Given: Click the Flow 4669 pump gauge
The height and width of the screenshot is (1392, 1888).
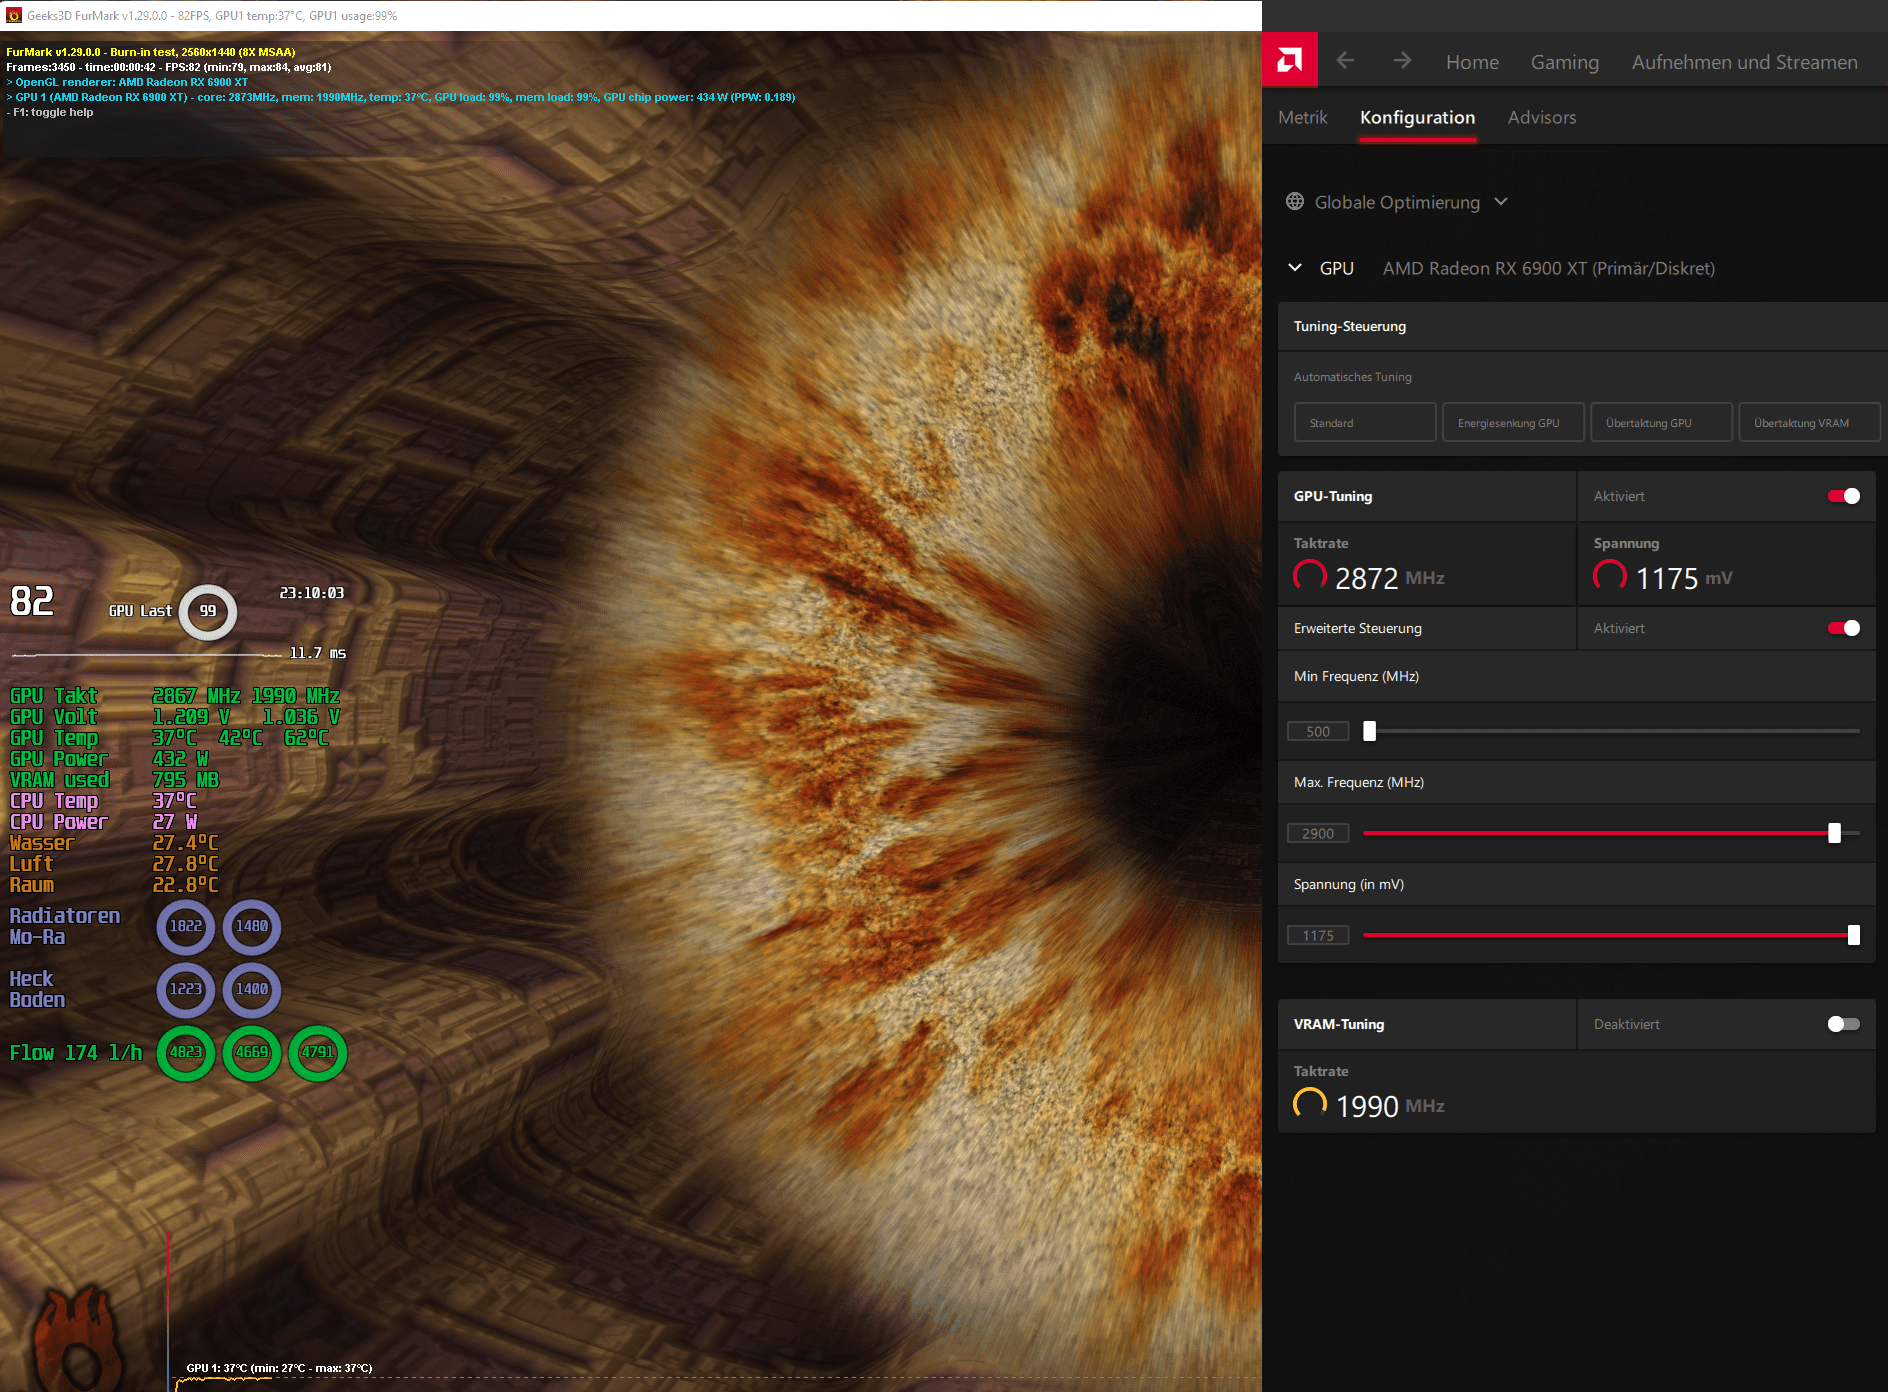Looking at the screenshot, I should coord(252,1052).
